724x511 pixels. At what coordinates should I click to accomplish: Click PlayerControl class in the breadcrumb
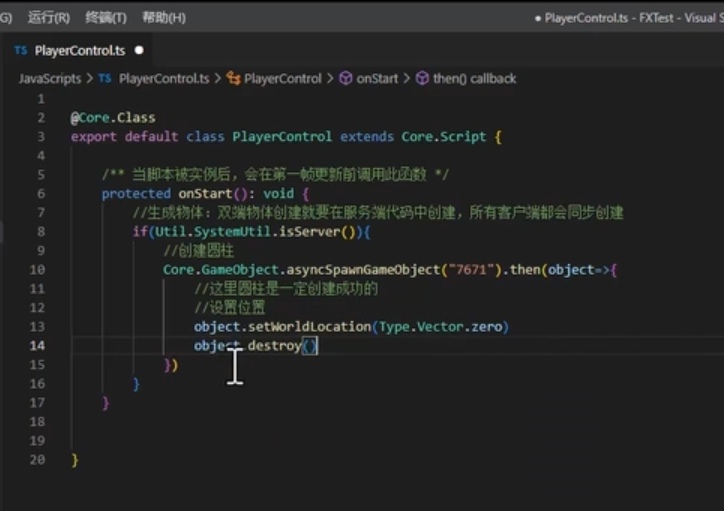[x=283, y=78]
